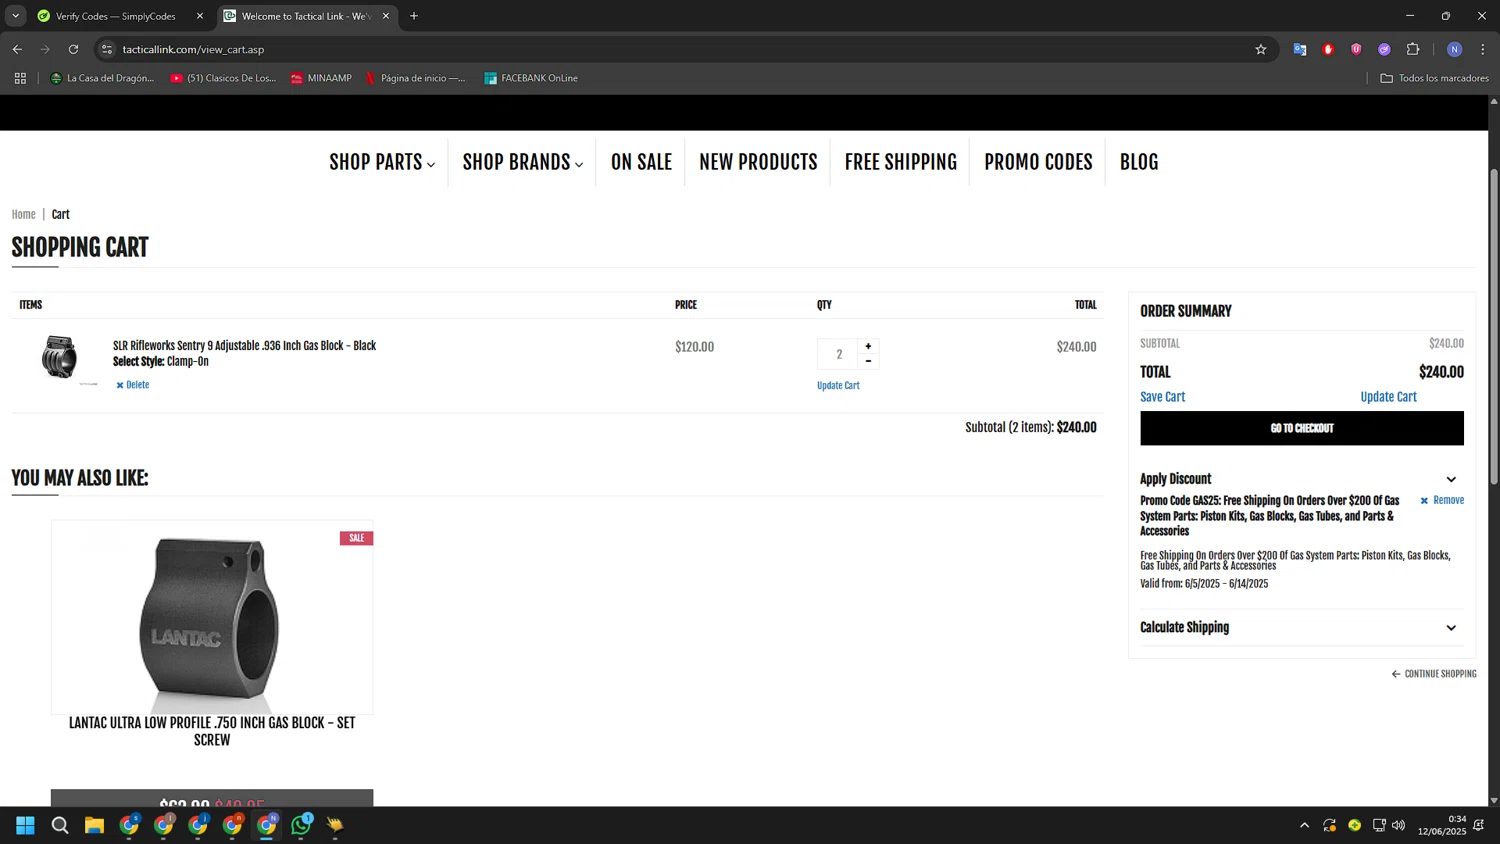1500x844 pixels.
Task: Open the BLOG navigation item
Action: coord(1139,162)
